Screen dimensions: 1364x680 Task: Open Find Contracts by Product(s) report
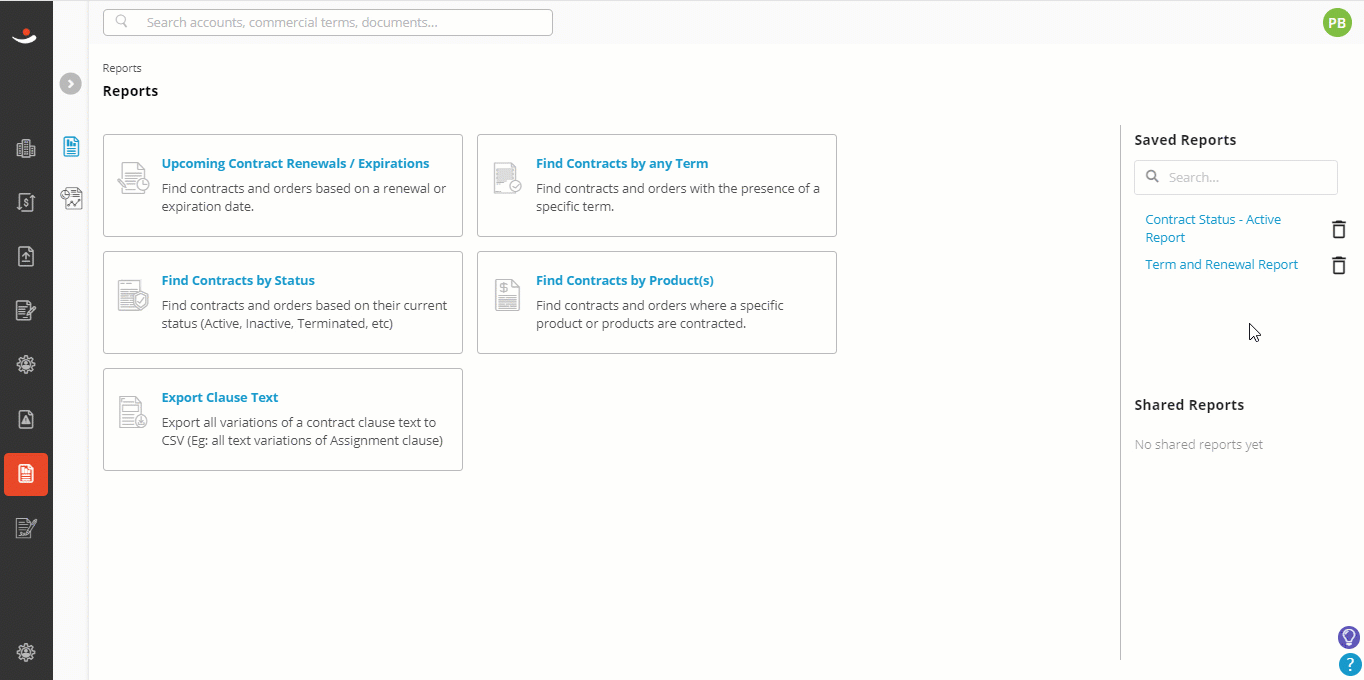tap(625, 280)
